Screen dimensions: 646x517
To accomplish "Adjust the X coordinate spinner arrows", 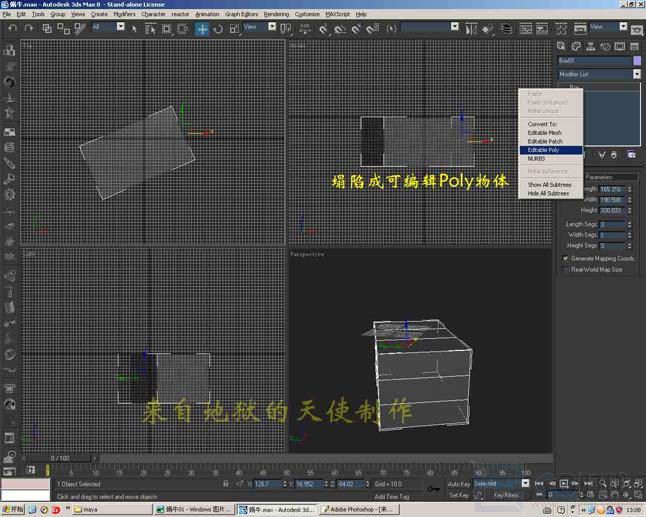I will [x=284, y=484].
